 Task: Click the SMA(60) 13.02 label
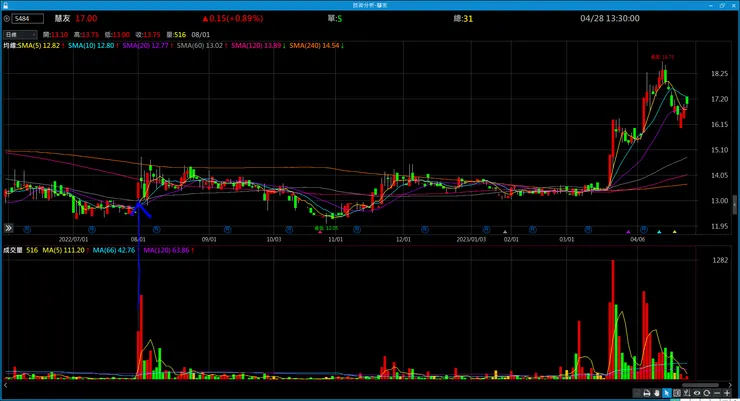pos(202,46)
